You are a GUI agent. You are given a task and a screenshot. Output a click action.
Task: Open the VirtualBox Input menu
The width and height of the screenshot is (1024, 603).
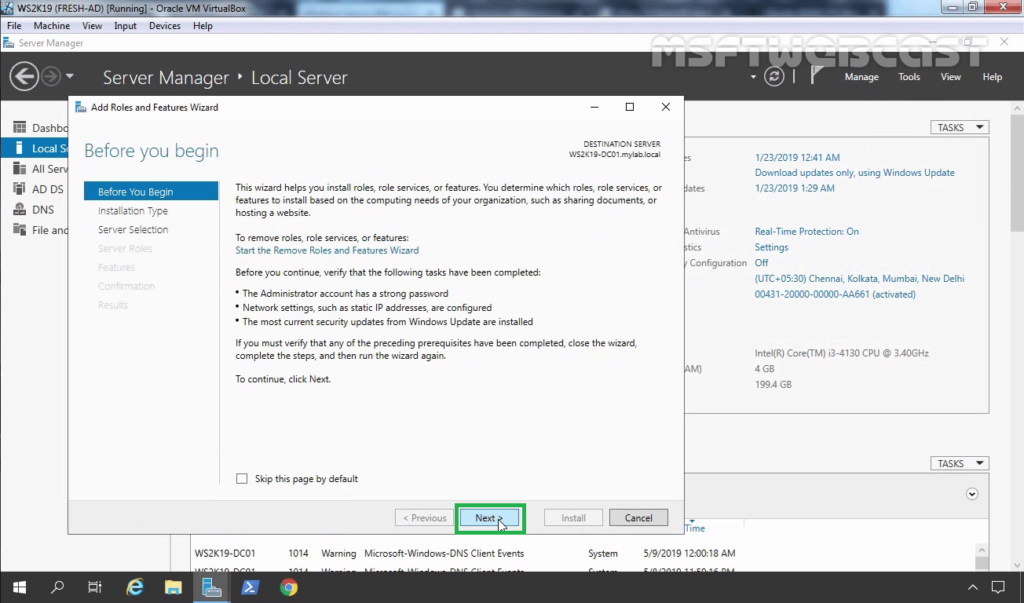point(125,25)
